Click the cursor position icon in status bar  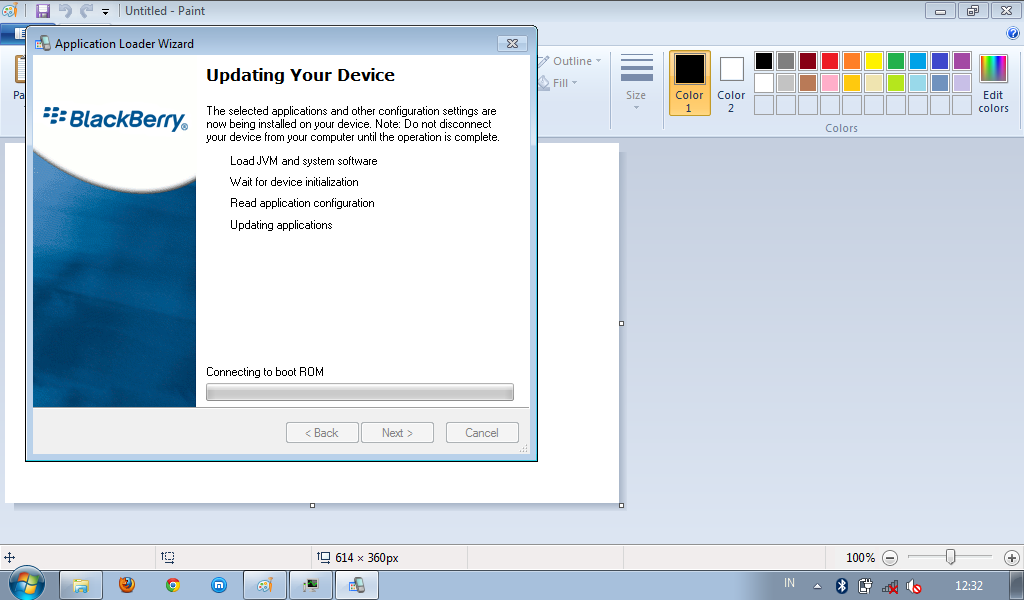[x=9, y=557]
